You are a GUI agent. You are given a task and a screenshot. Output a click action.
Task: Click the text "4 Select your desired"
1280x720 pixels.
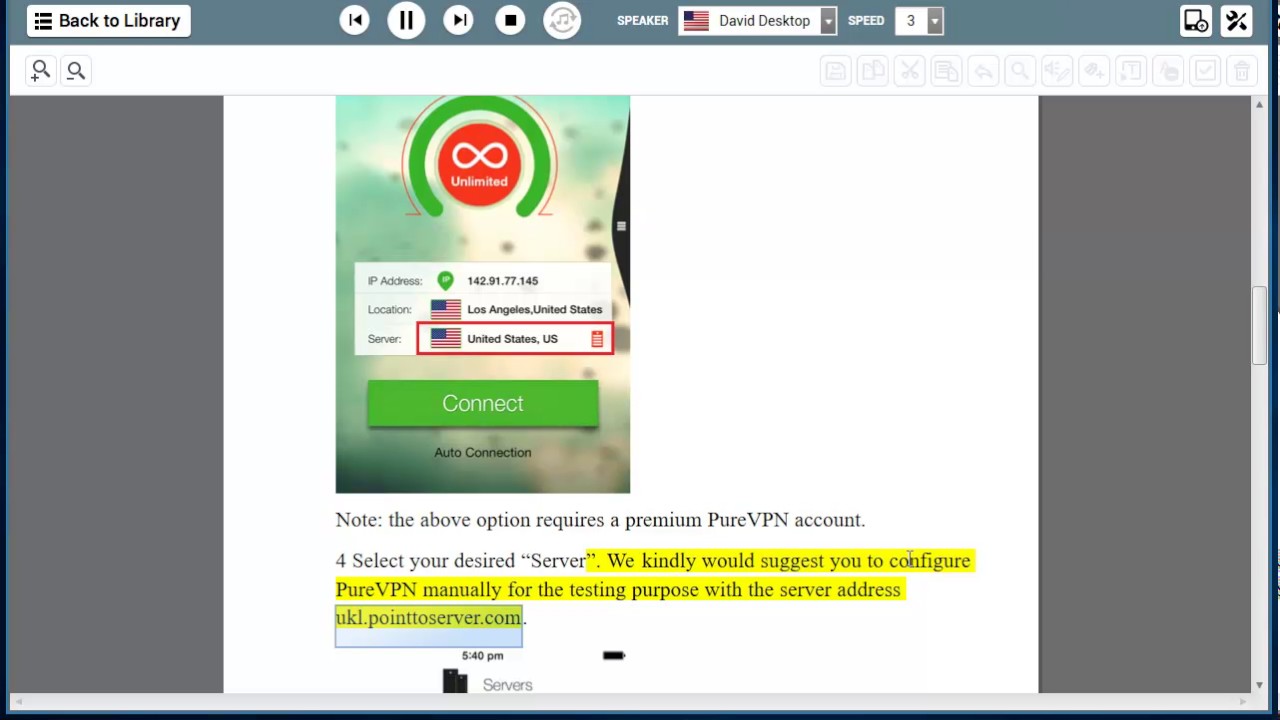click(x=425, y=561)
